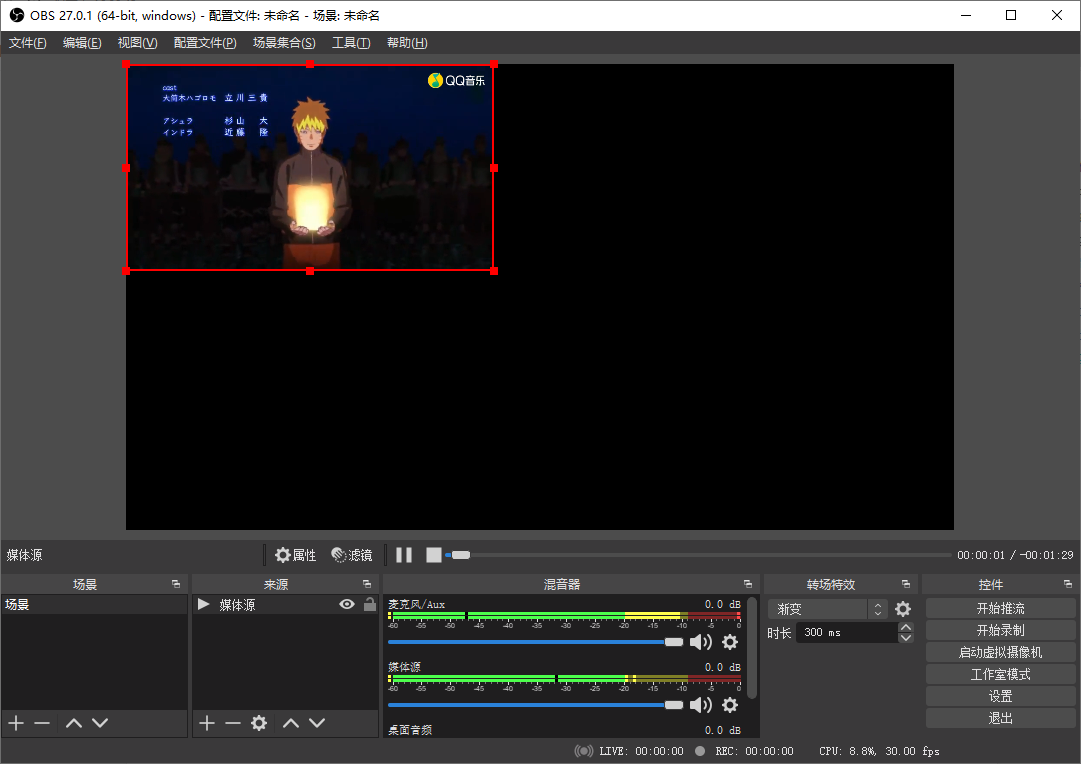Viewport: 1081px width, 764px height.
Task: Toggle visibility eye of 媒体源 source
Action: pyautogui.click(x=347, y=604)
